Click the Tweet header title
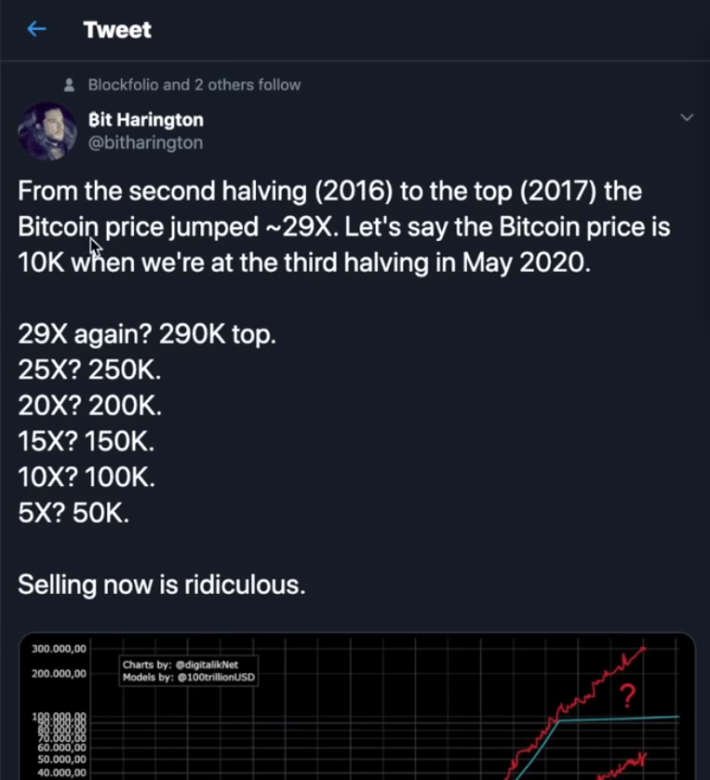Viewport: 710px width, 780px height. tap(117, 30)
